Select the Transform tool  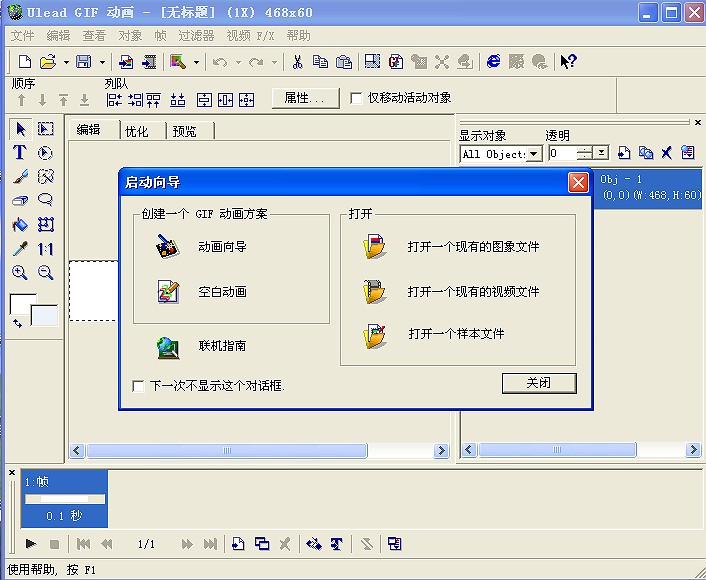(x=45, y=224)
